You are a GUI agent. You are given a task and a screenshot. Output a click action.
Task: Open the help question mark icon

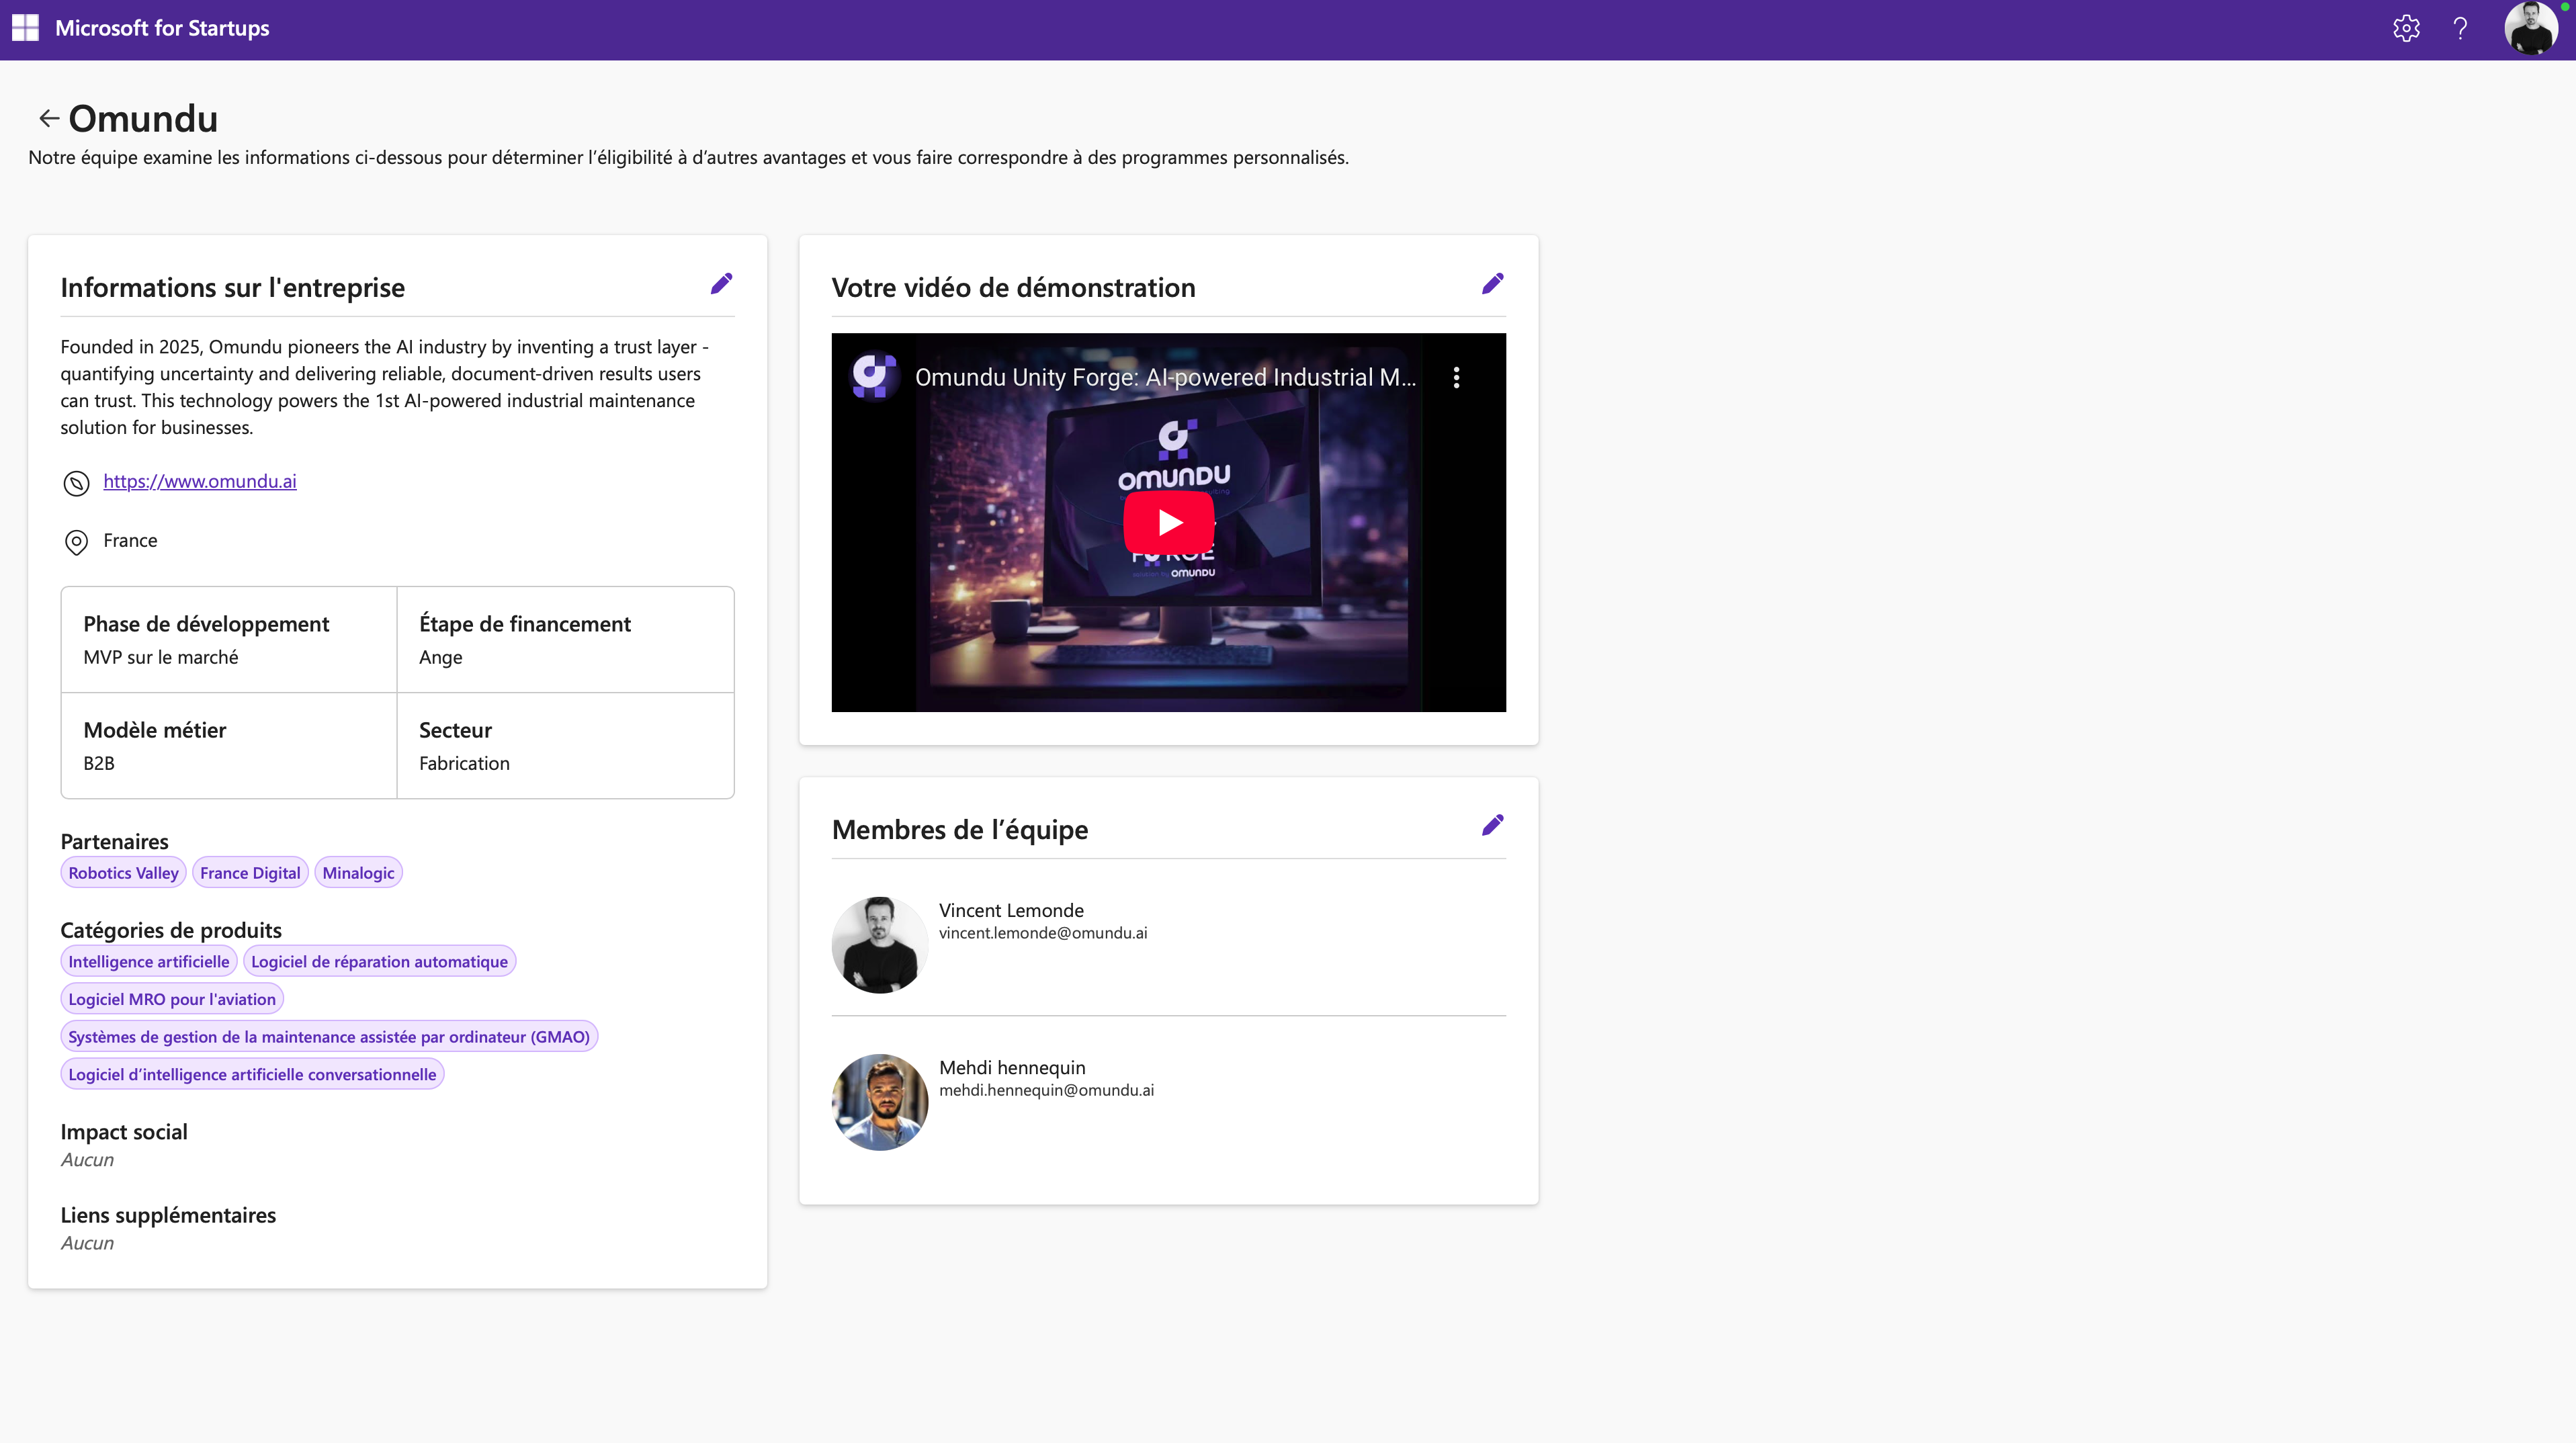(2460, 28)
